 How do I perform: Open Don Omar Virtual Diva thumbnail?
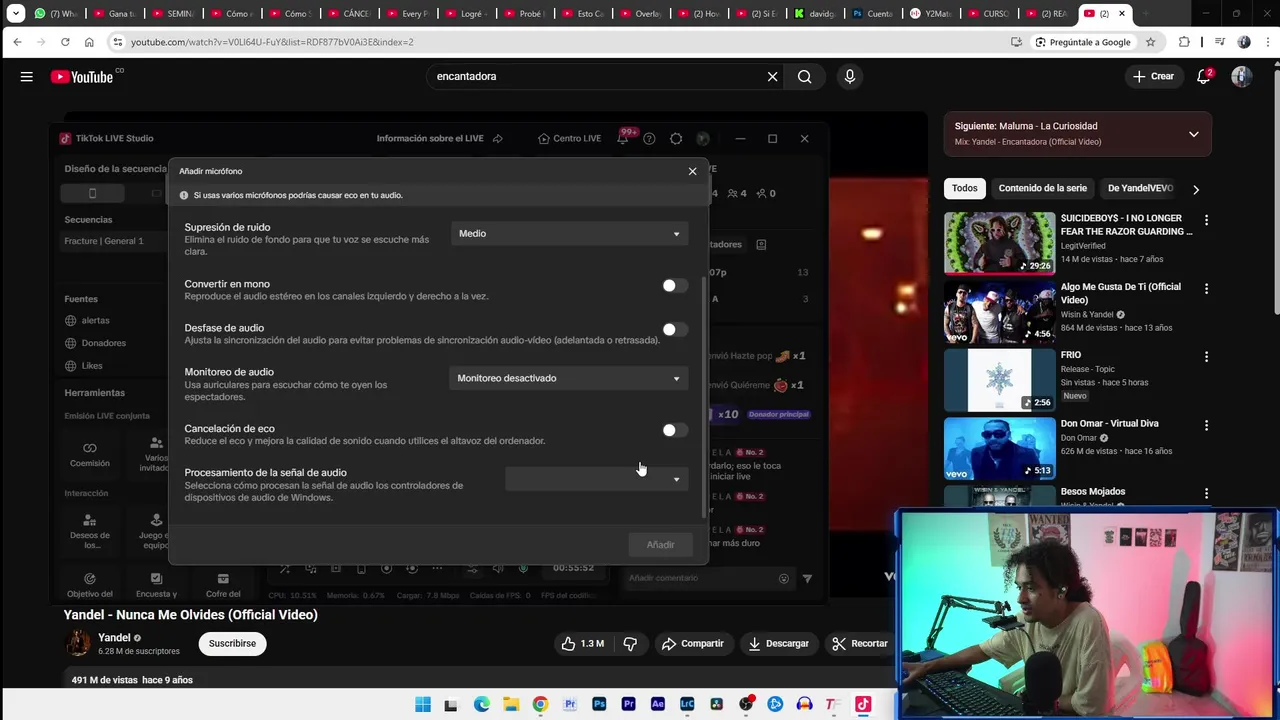coord(1000,448)
